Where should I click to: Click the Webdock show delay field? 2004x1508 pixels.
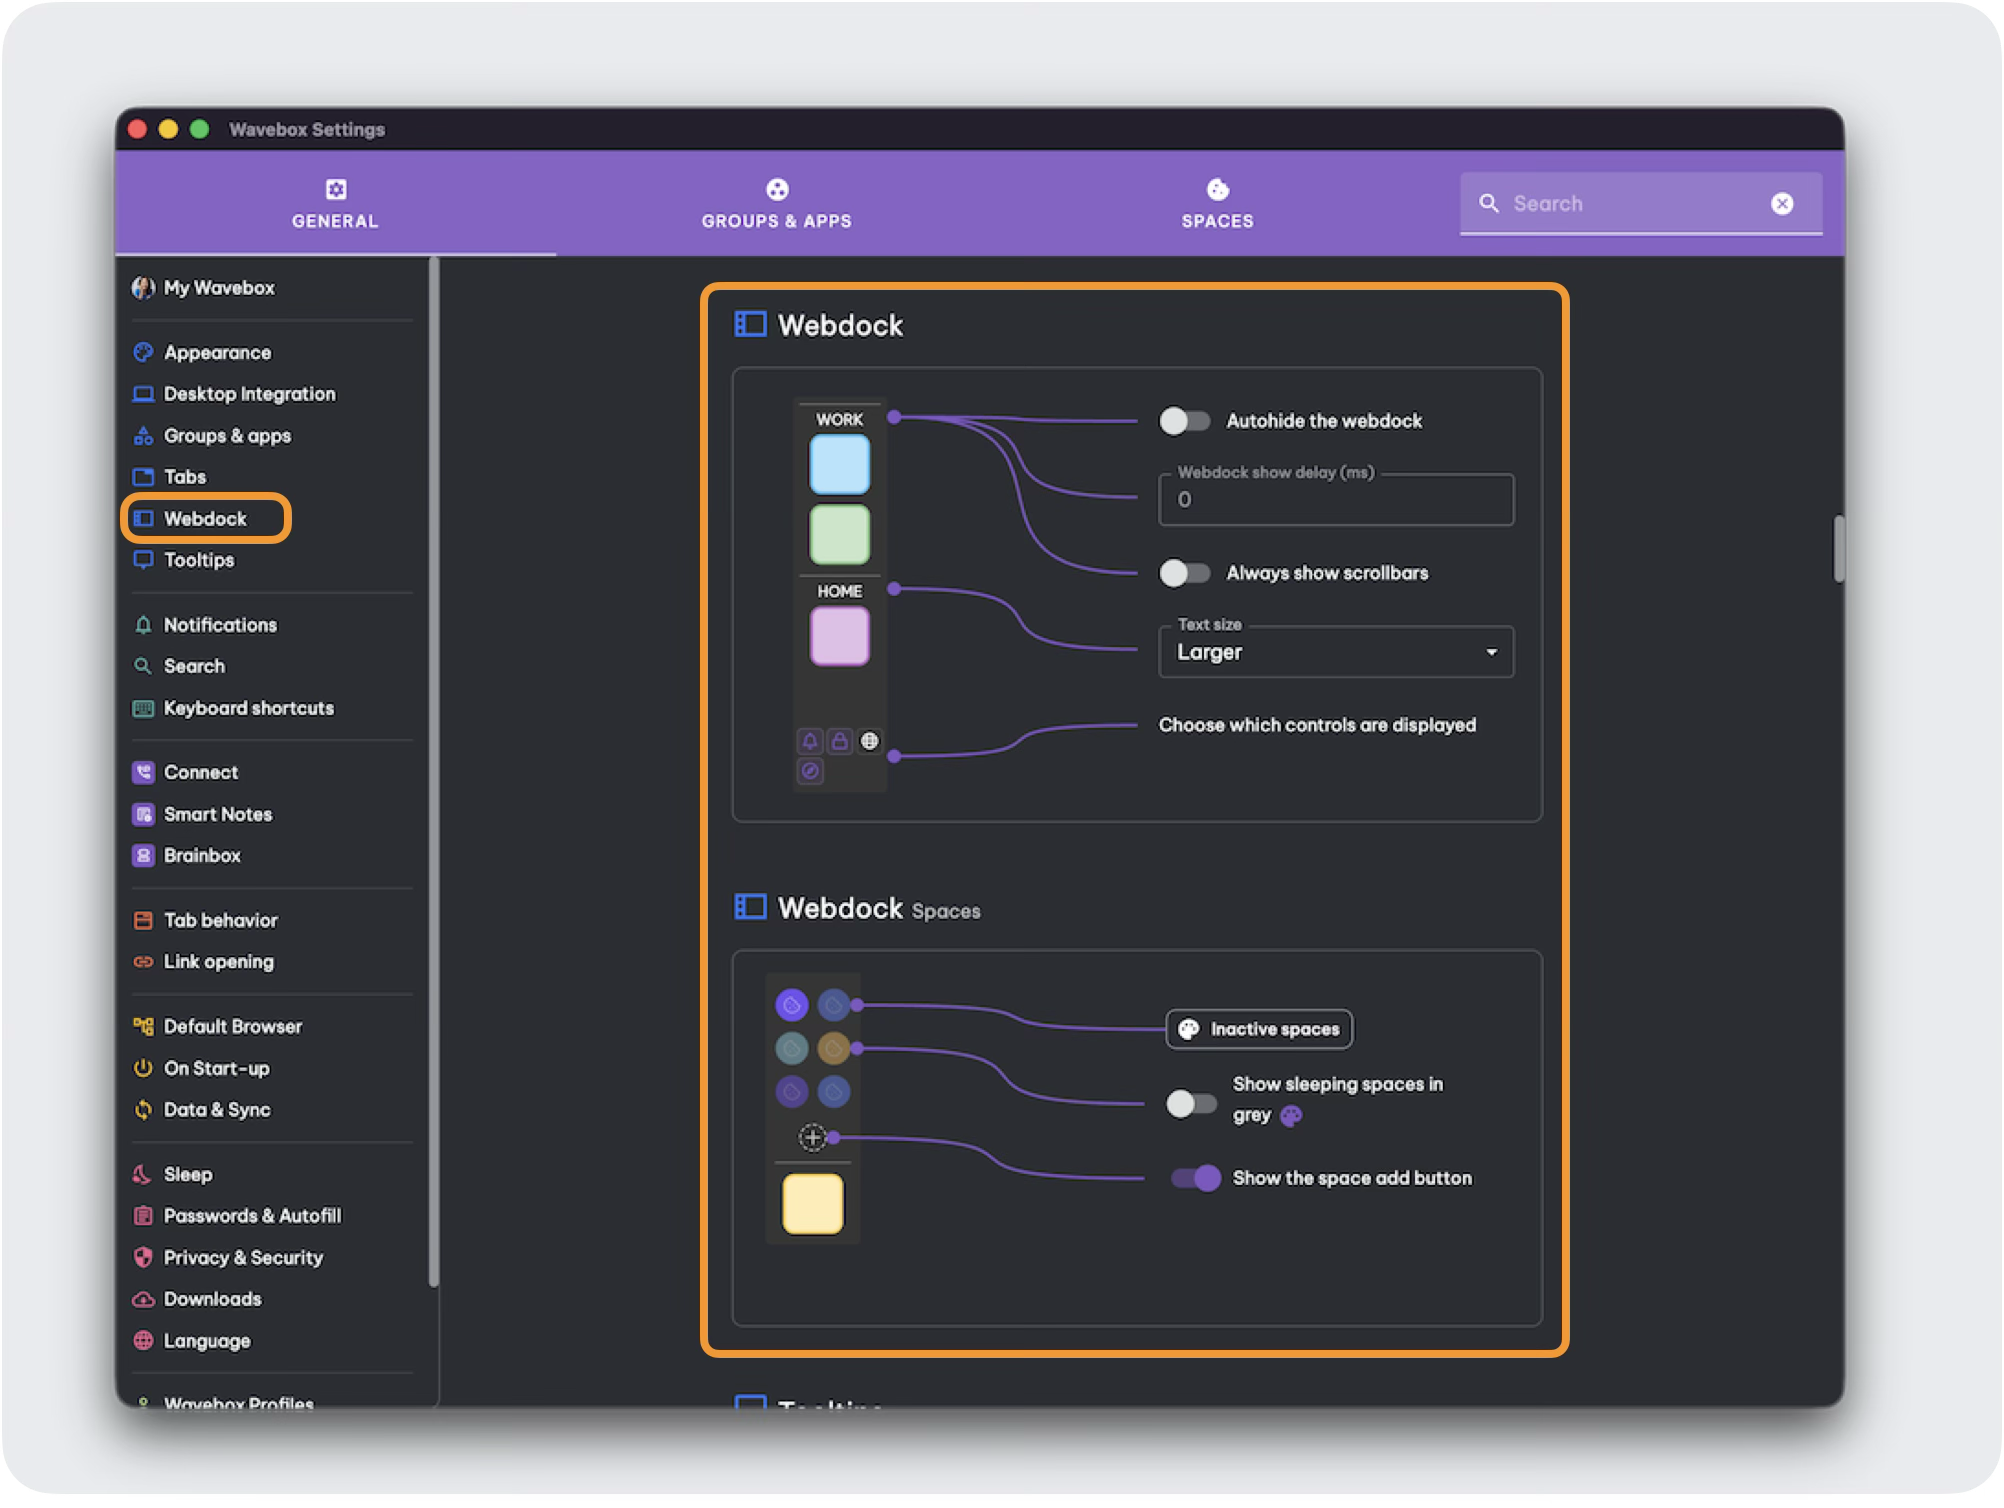point(1335,500)
